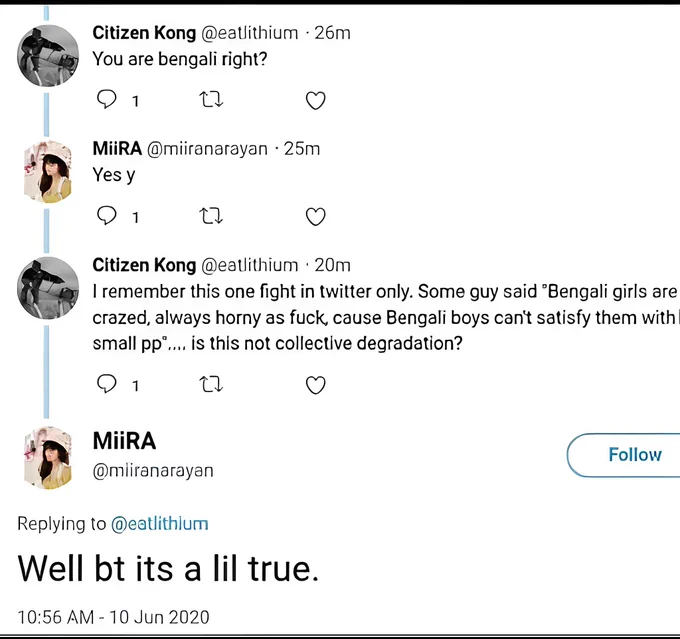Retweet Citizen Kong's 20m tweet
Screen dimensions: 680x639
click(x=211, y=384)
